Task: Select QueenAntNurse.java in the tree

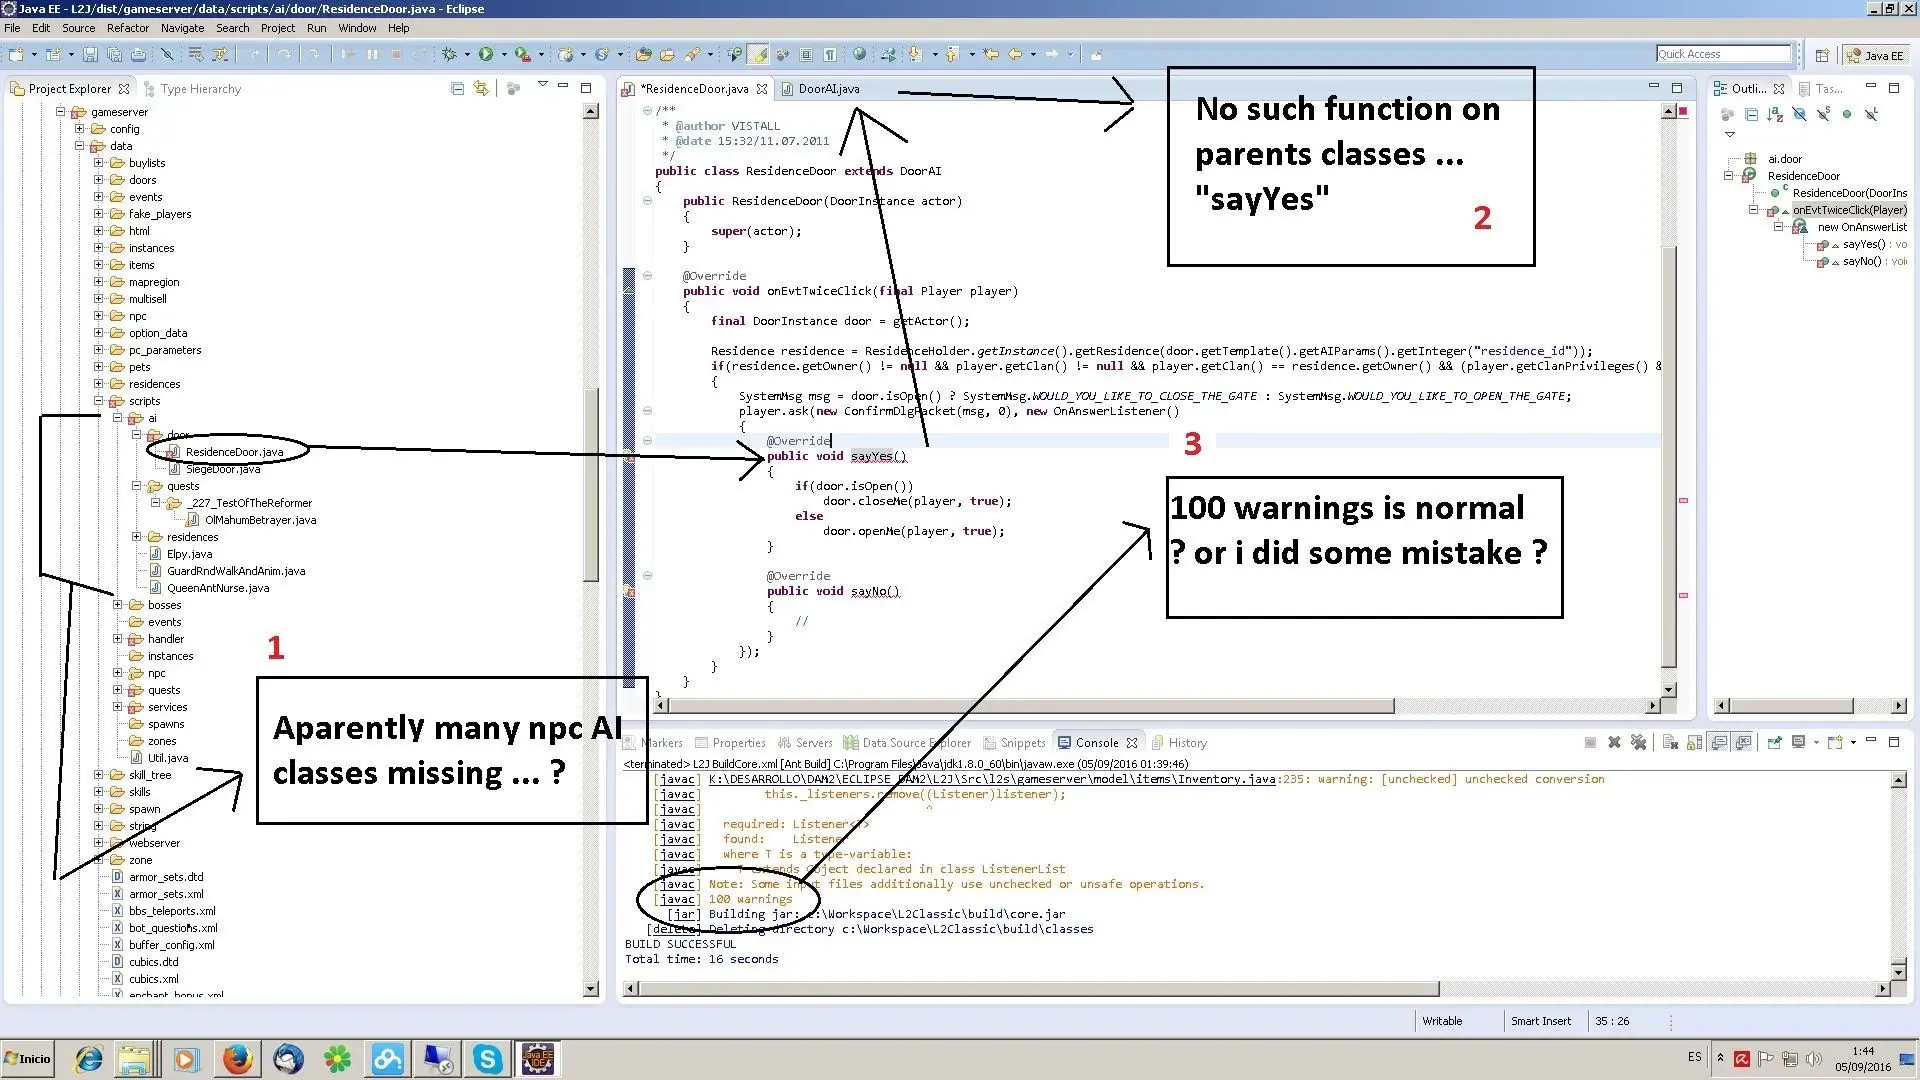Action: click(x=217, y=588)
